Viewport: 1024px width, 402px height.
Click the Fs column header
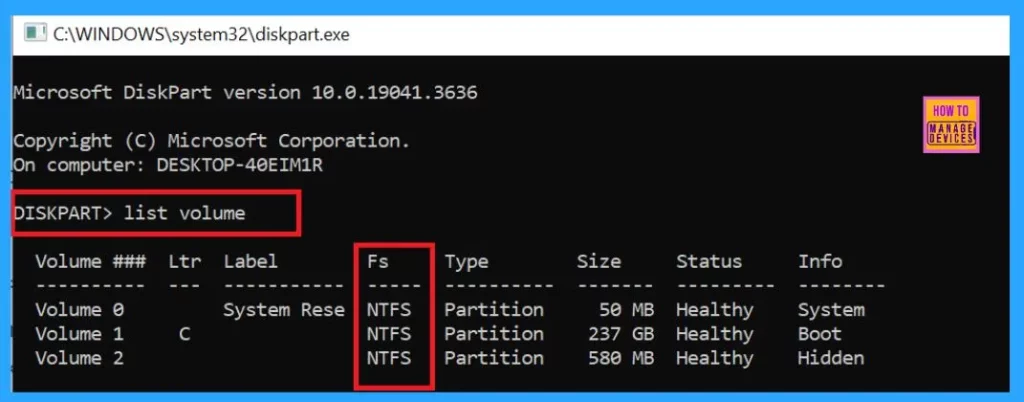point(377,262)
